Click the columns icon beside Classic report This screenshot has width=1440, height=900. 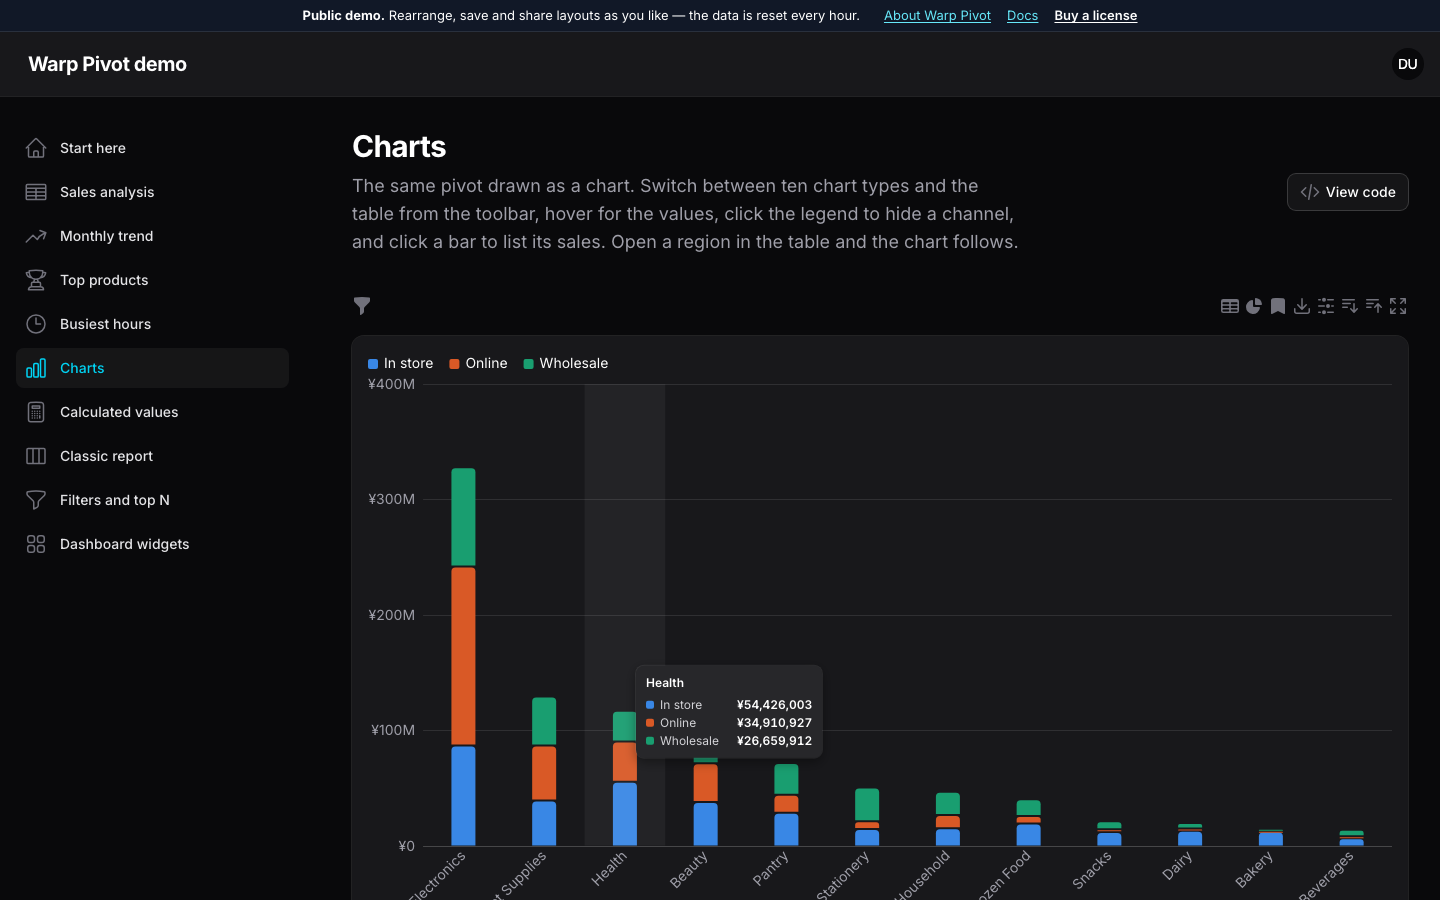pos(36,456)
